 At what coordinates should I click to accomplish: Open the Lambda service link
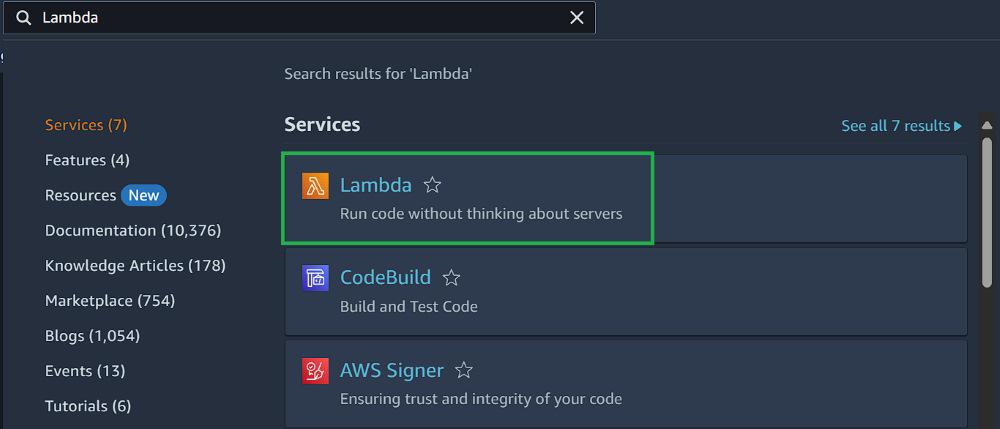pyautogui.click(x=376, y=185)
